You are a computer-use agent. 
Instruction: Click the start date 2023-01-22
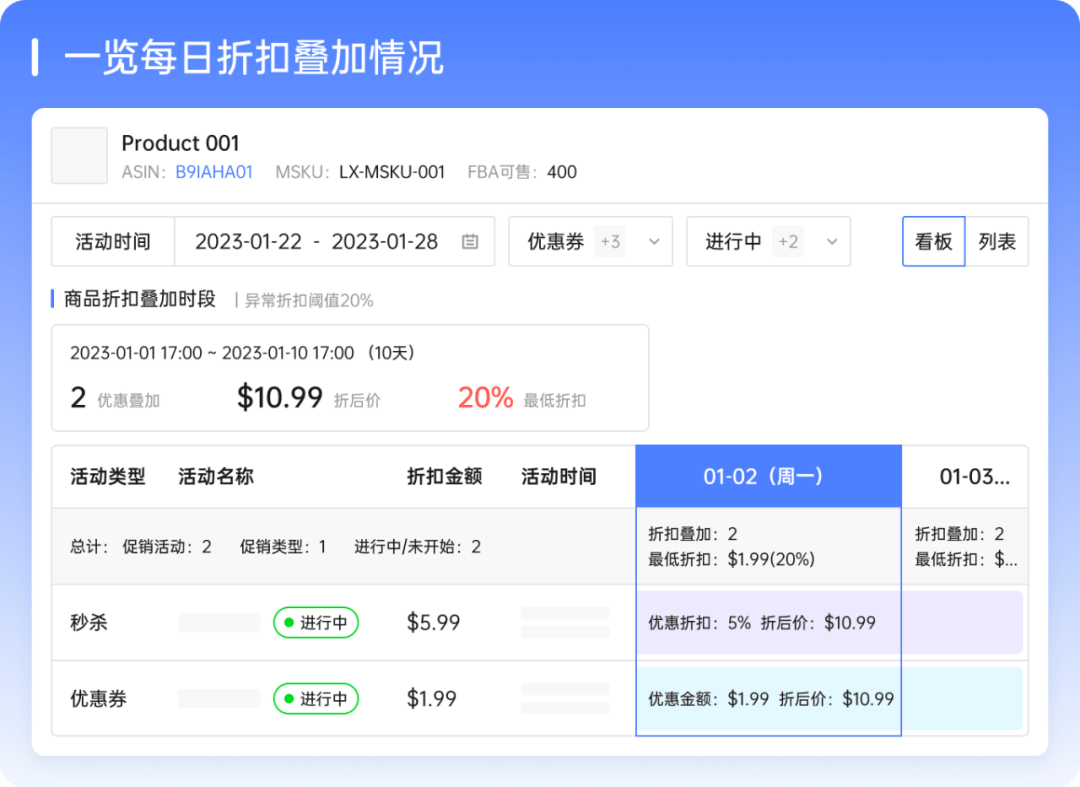[x=248, y=242]
